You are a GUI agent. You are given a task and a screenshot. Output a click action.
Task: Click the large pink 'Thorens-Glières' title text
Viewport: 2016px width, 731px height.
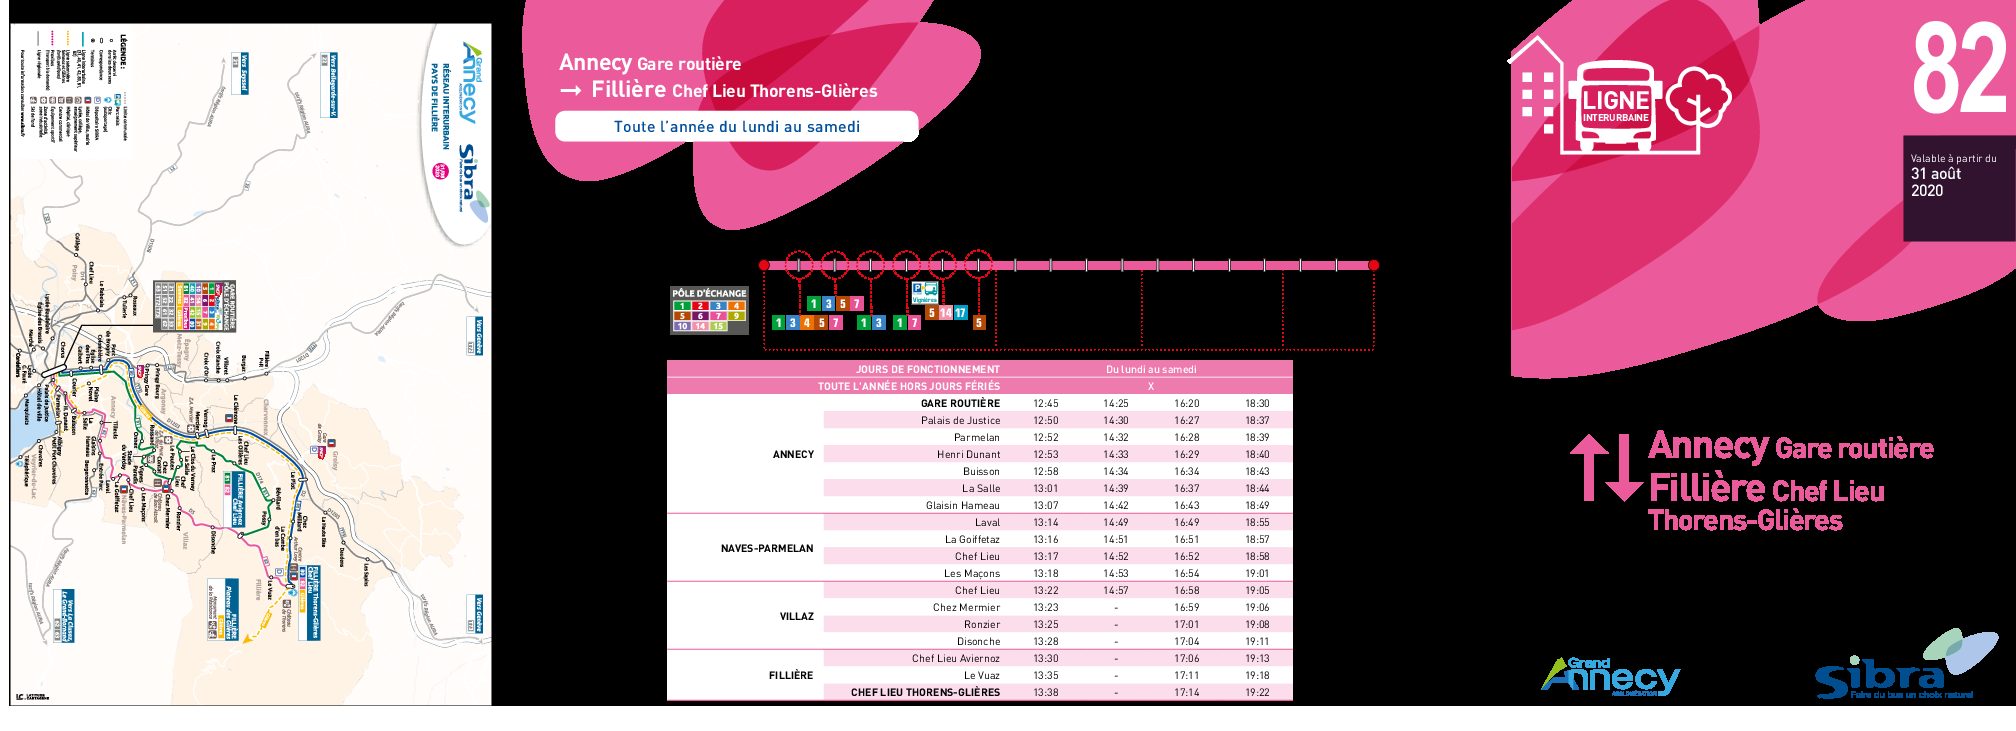1745,520
